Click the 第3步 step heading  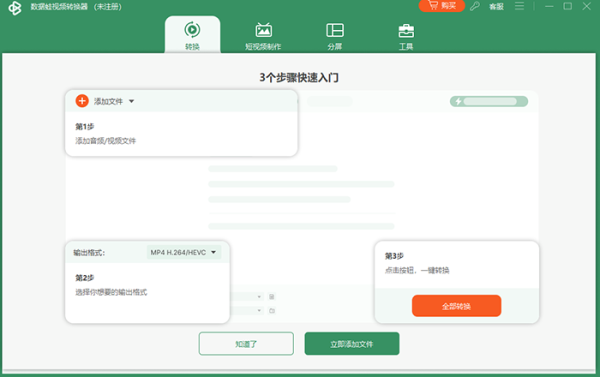394,256
